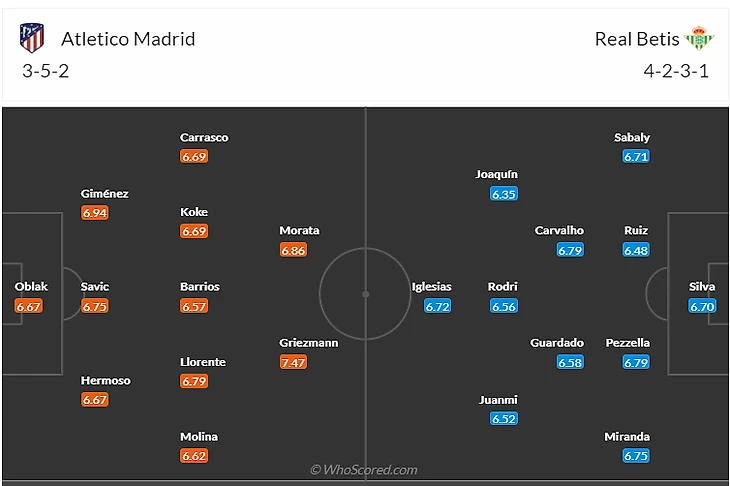
Task: Click the 4-2-3-1 formation label
Action: pos(679,72)
